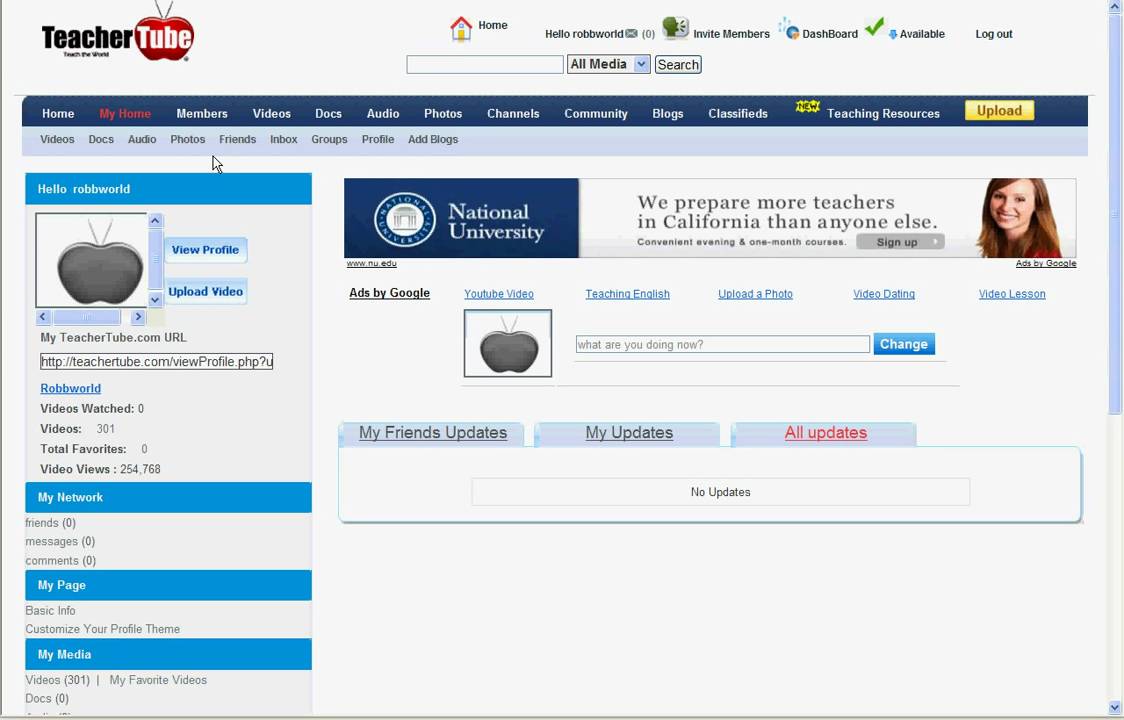This screenshot has height=720, width=1124.
Task: Open the Robbworld profile link
Action: [70, 388]
